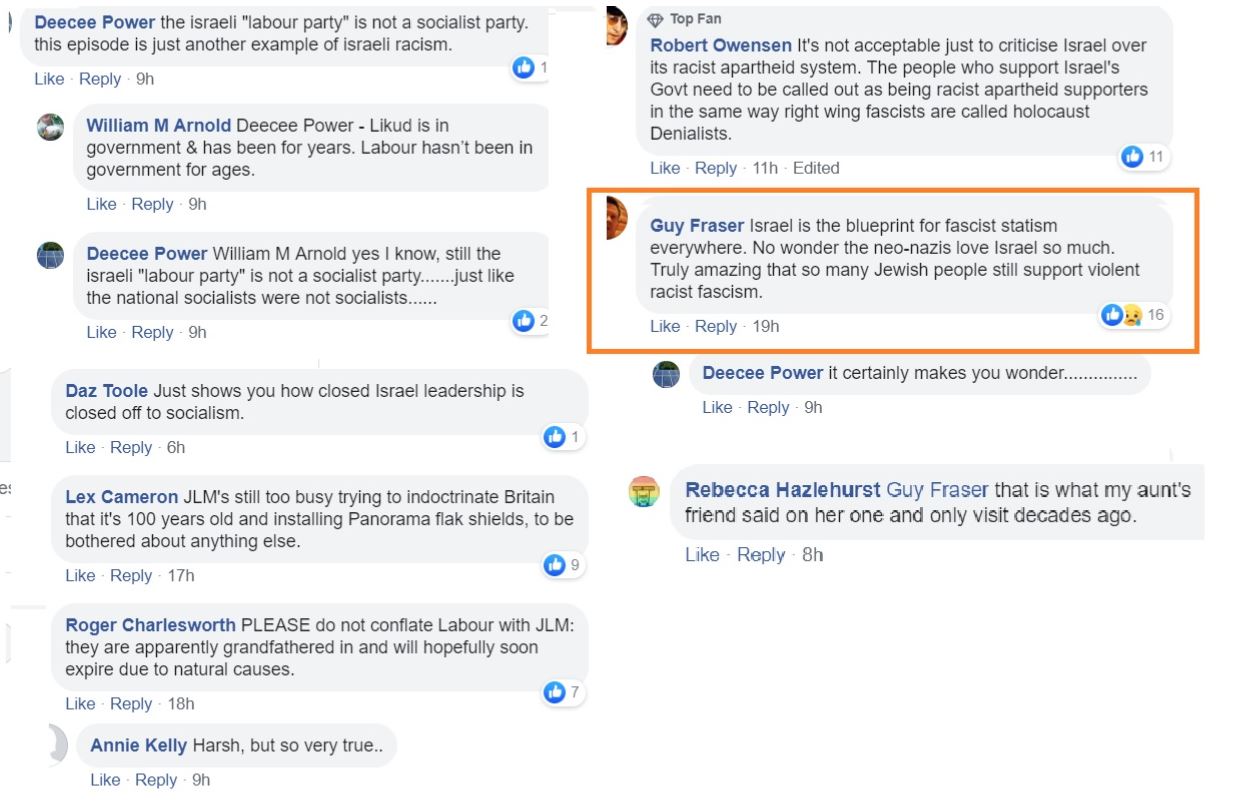Open reactions on Guy Fraser's comment

(1134, 315)
